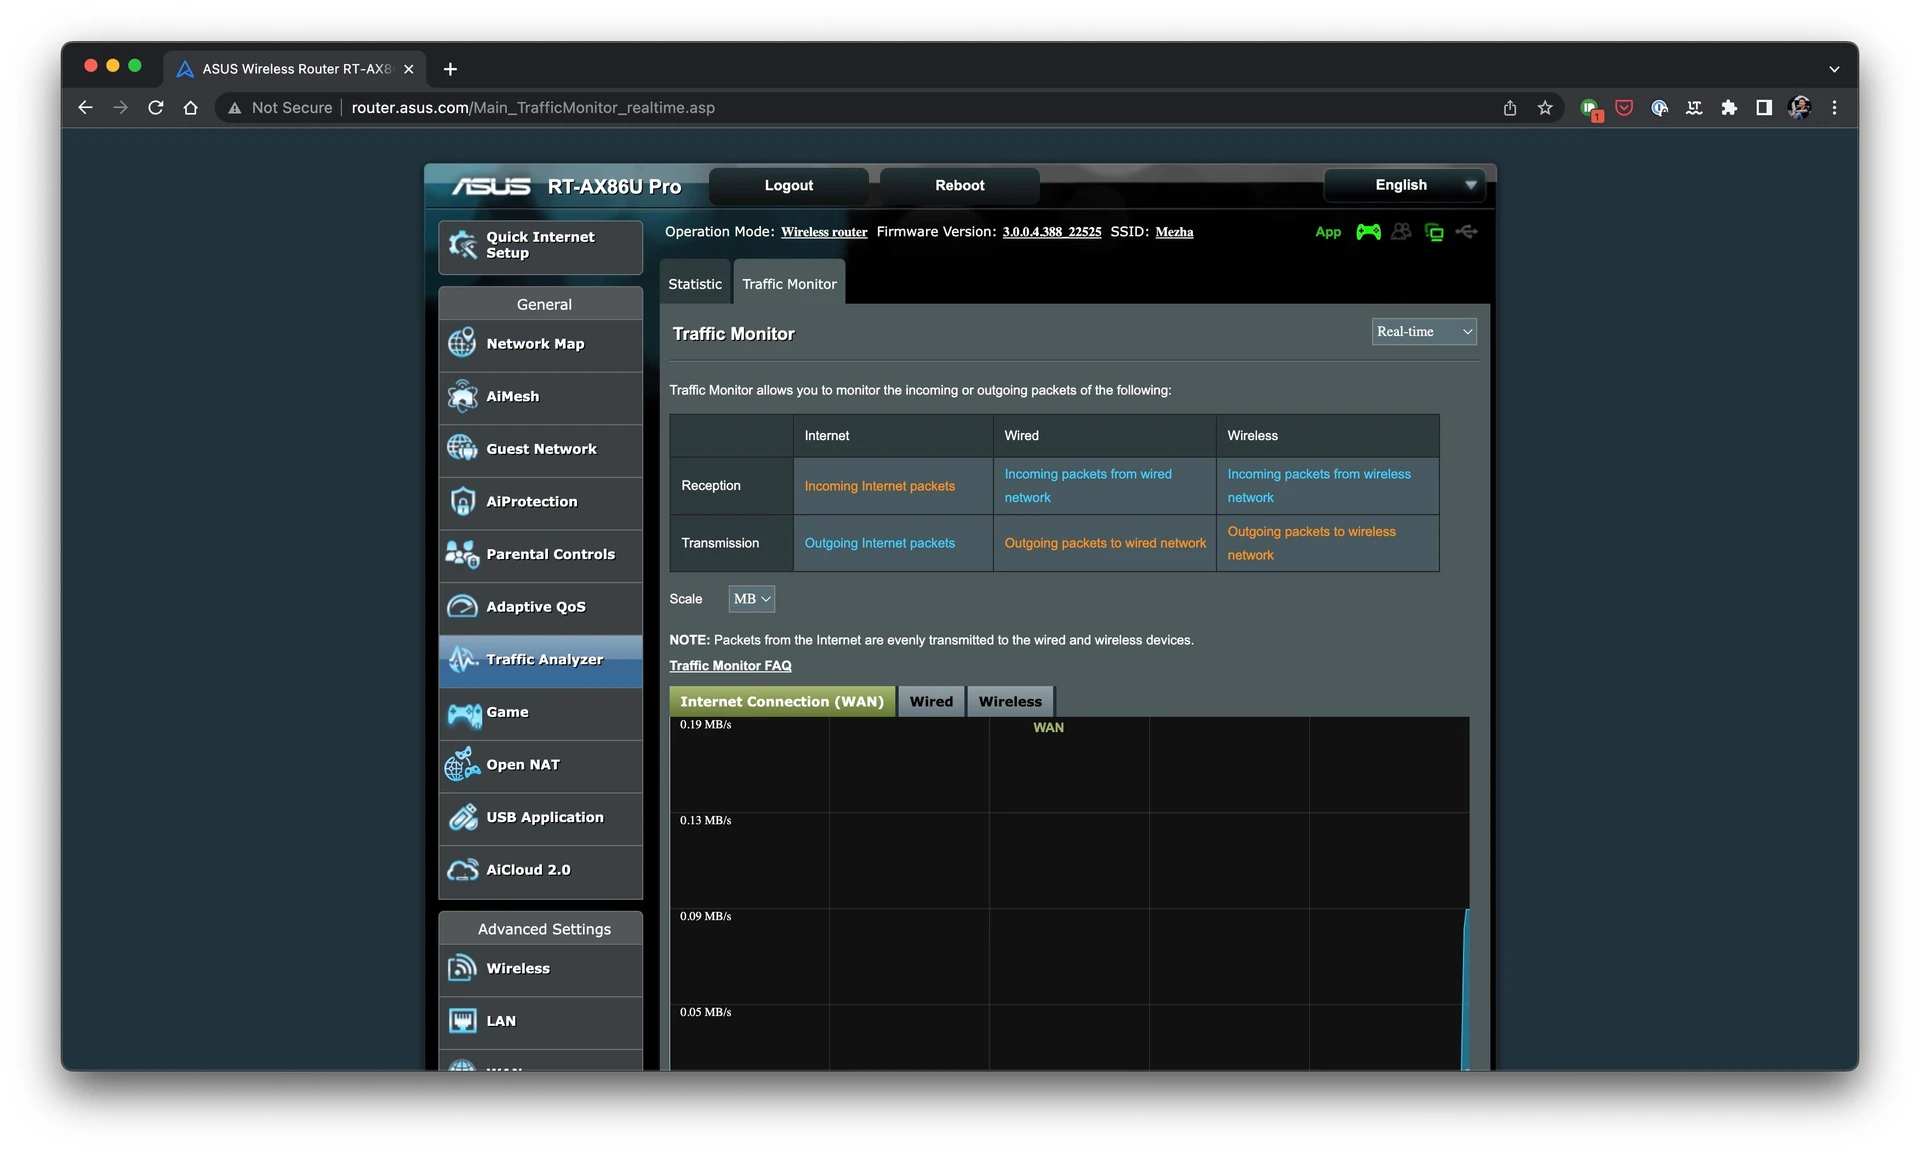Viewport: 1920px width, 1152px height.
Task: Click the App link in header
Action: 1328,232
